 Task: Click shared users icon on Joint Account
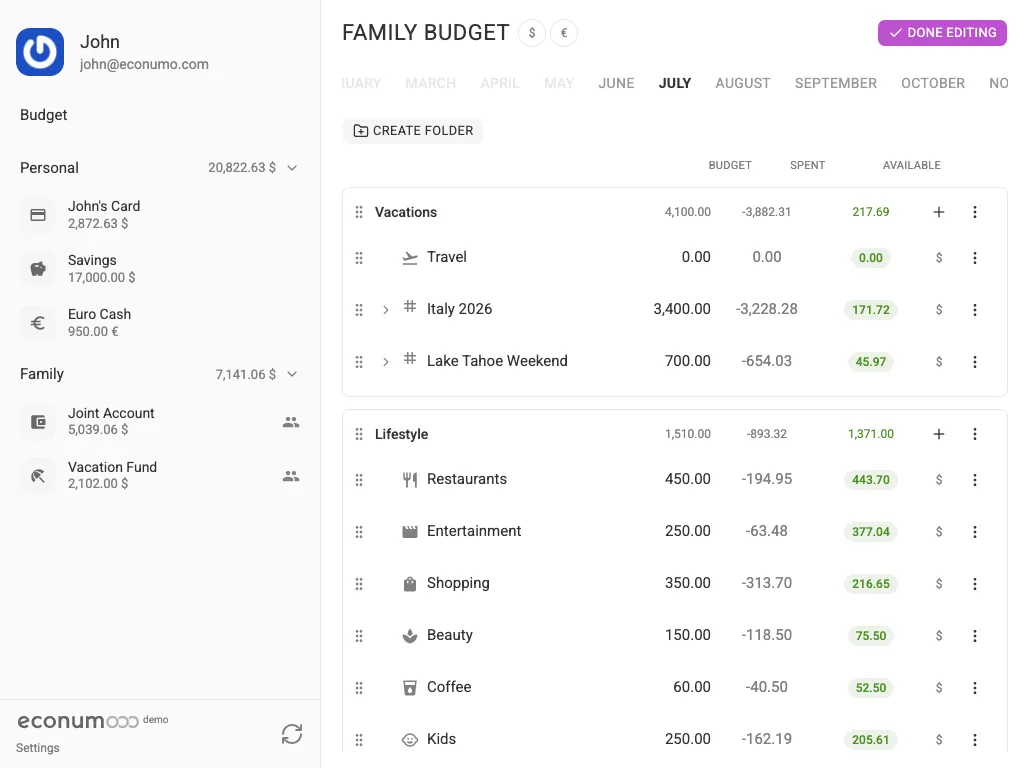[291, 422]
